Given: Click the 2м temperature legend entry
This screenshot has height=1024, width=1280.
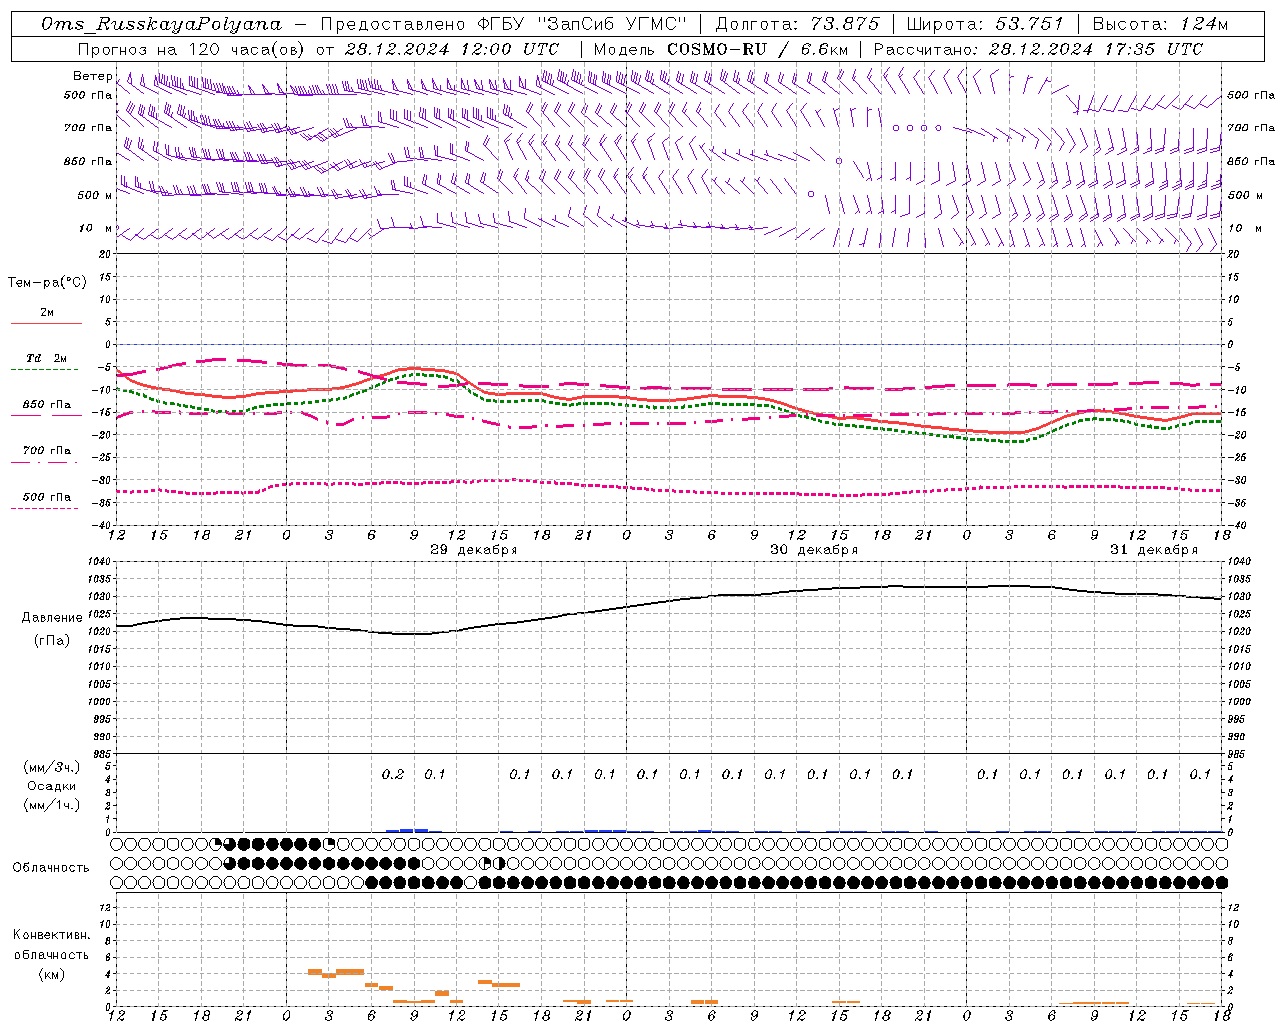Looking at the screenshot, I should (47, 313).
